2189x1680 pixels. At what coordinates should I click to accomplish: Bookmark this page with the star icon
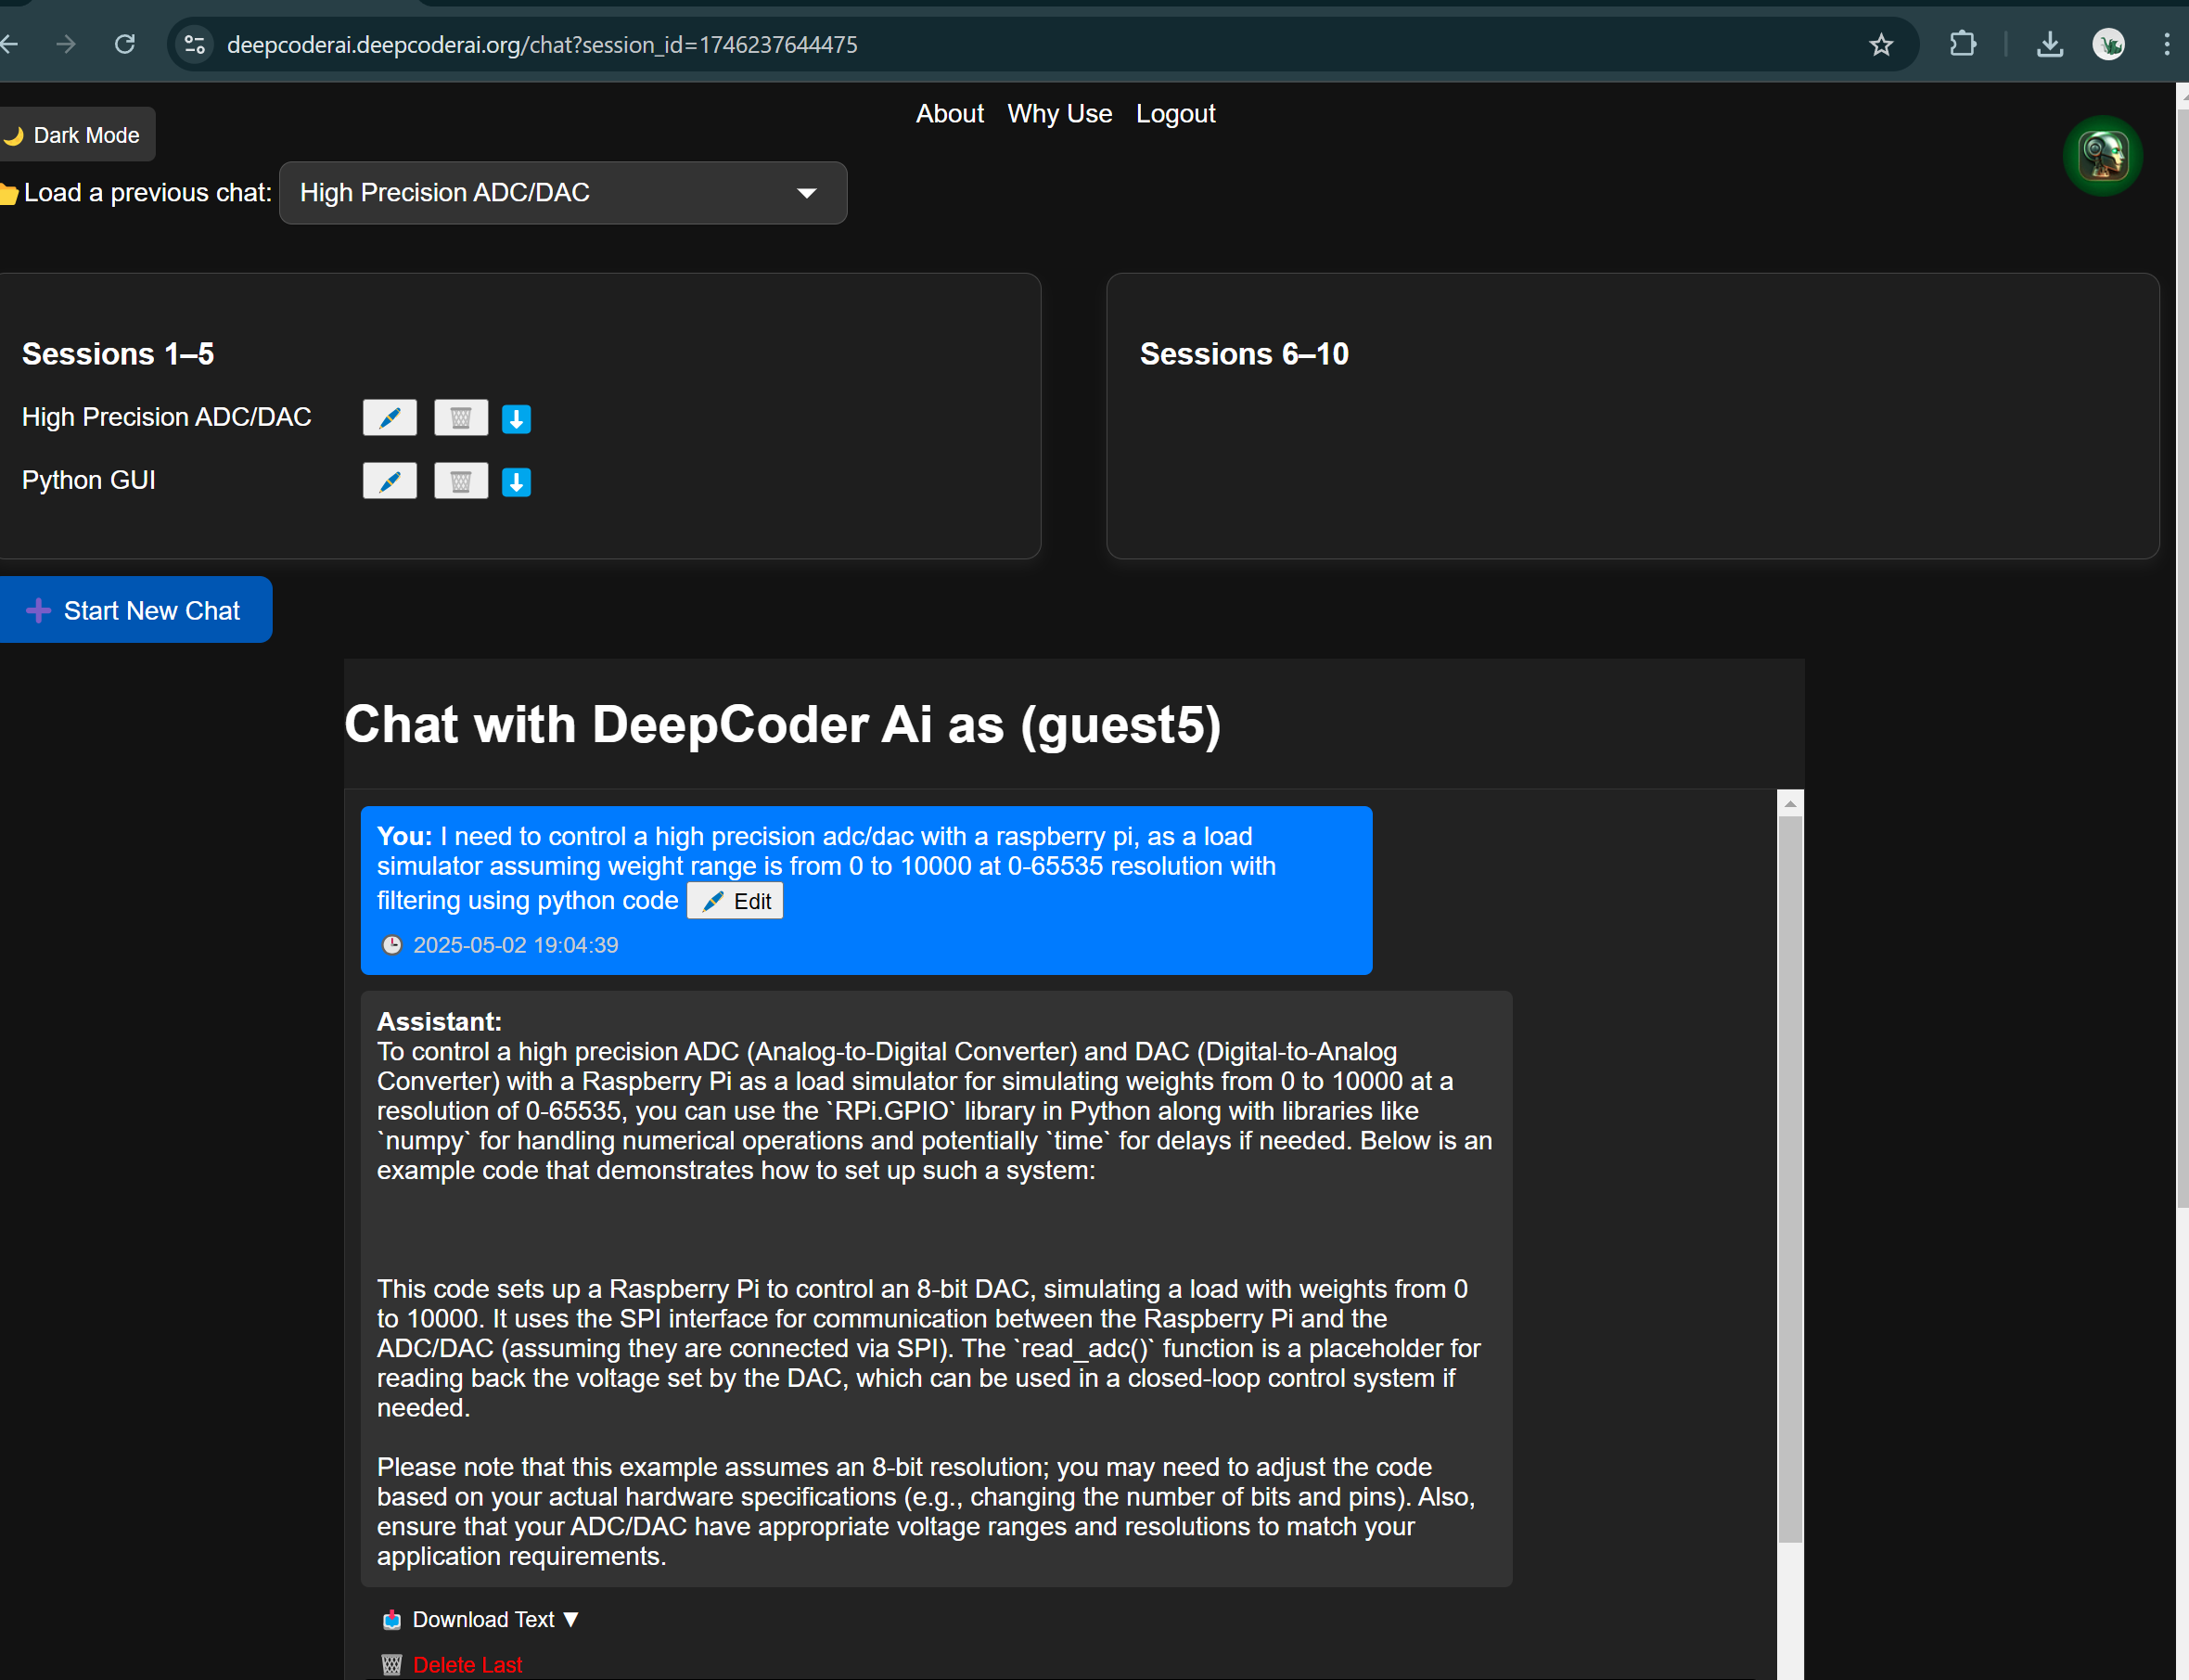(x=1881, y=45)
